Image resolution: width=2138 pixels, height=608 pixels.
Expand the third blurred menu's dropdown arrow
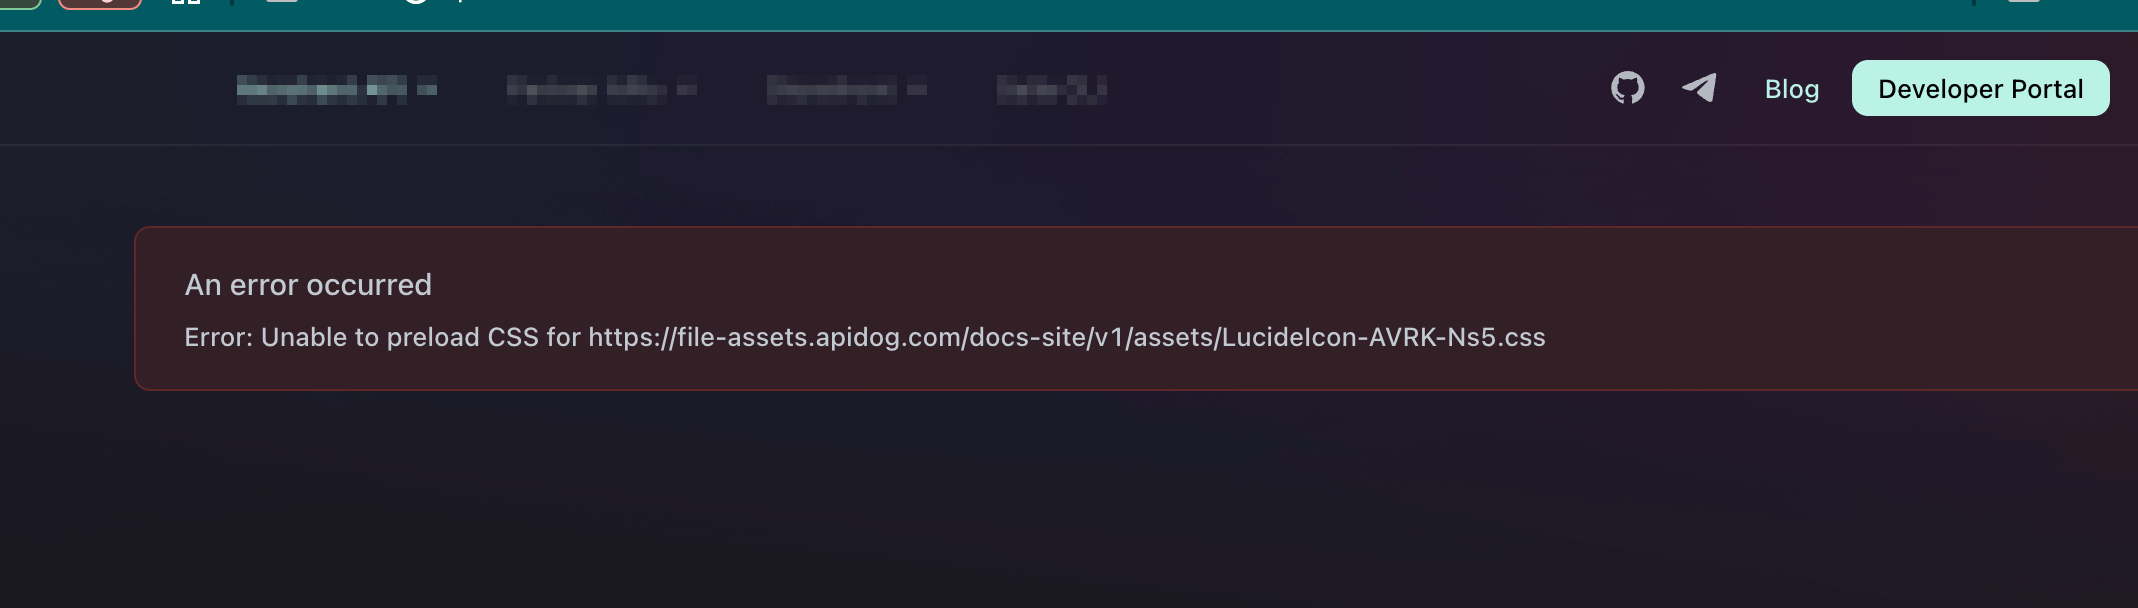tap(917, 90)
